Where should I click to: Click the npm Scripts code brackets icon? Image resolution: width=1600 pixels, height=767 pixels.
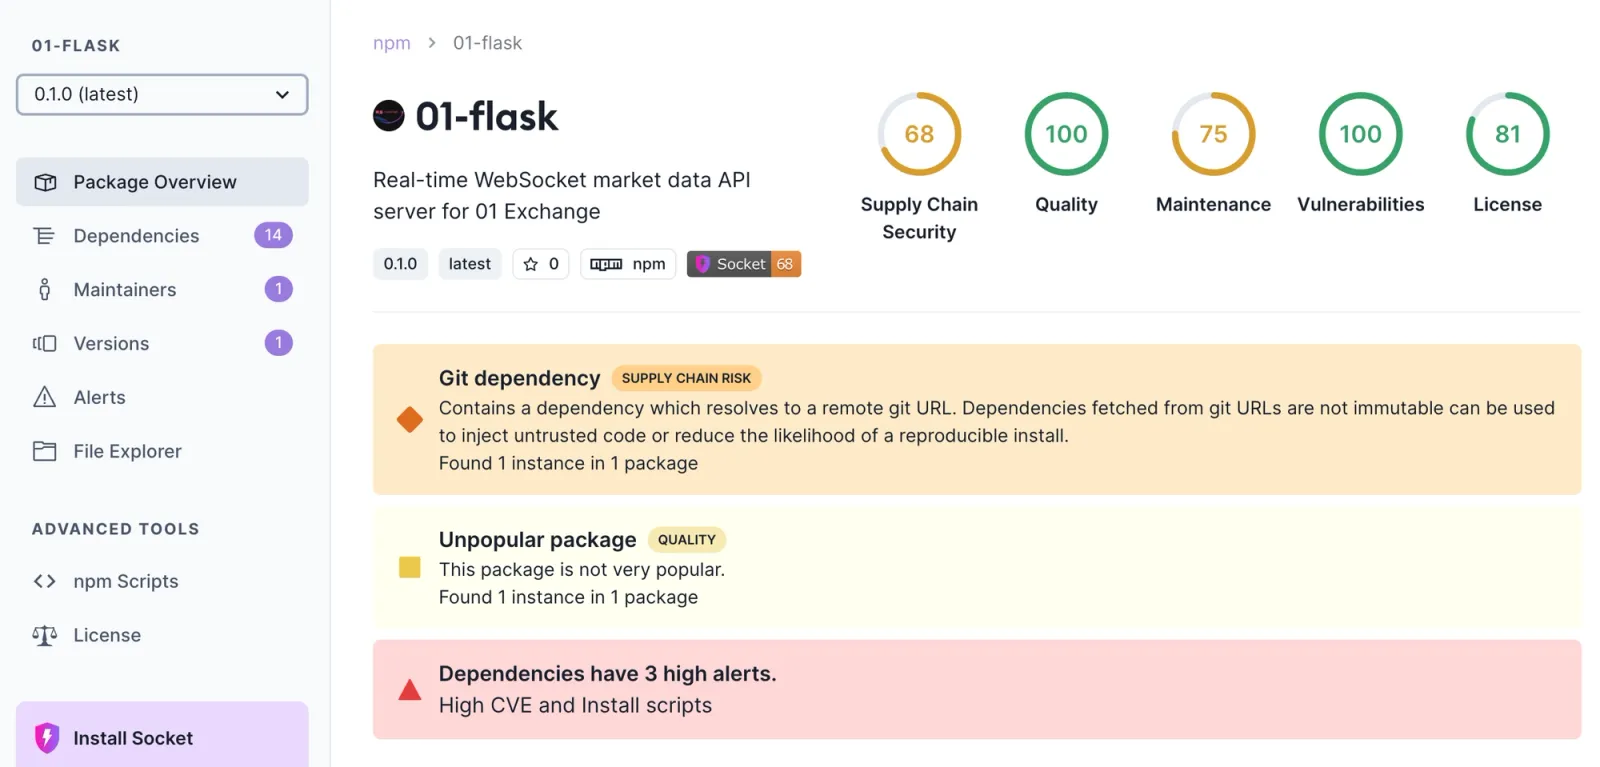coord(44,581)
